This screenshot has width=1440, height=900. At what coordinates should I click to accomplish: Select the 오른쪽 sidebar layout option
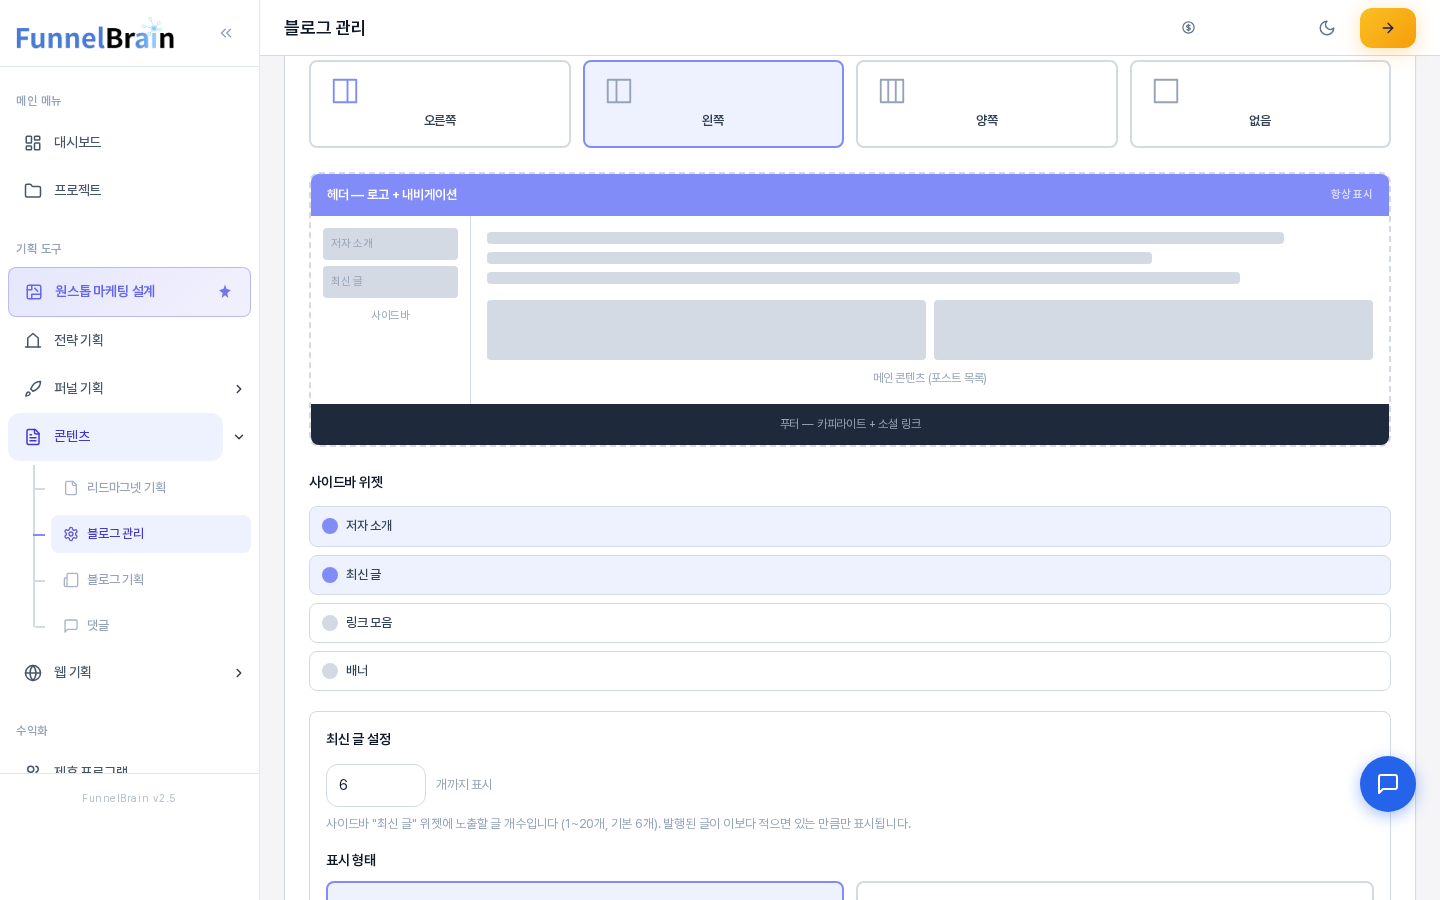[x=440, y=104]
